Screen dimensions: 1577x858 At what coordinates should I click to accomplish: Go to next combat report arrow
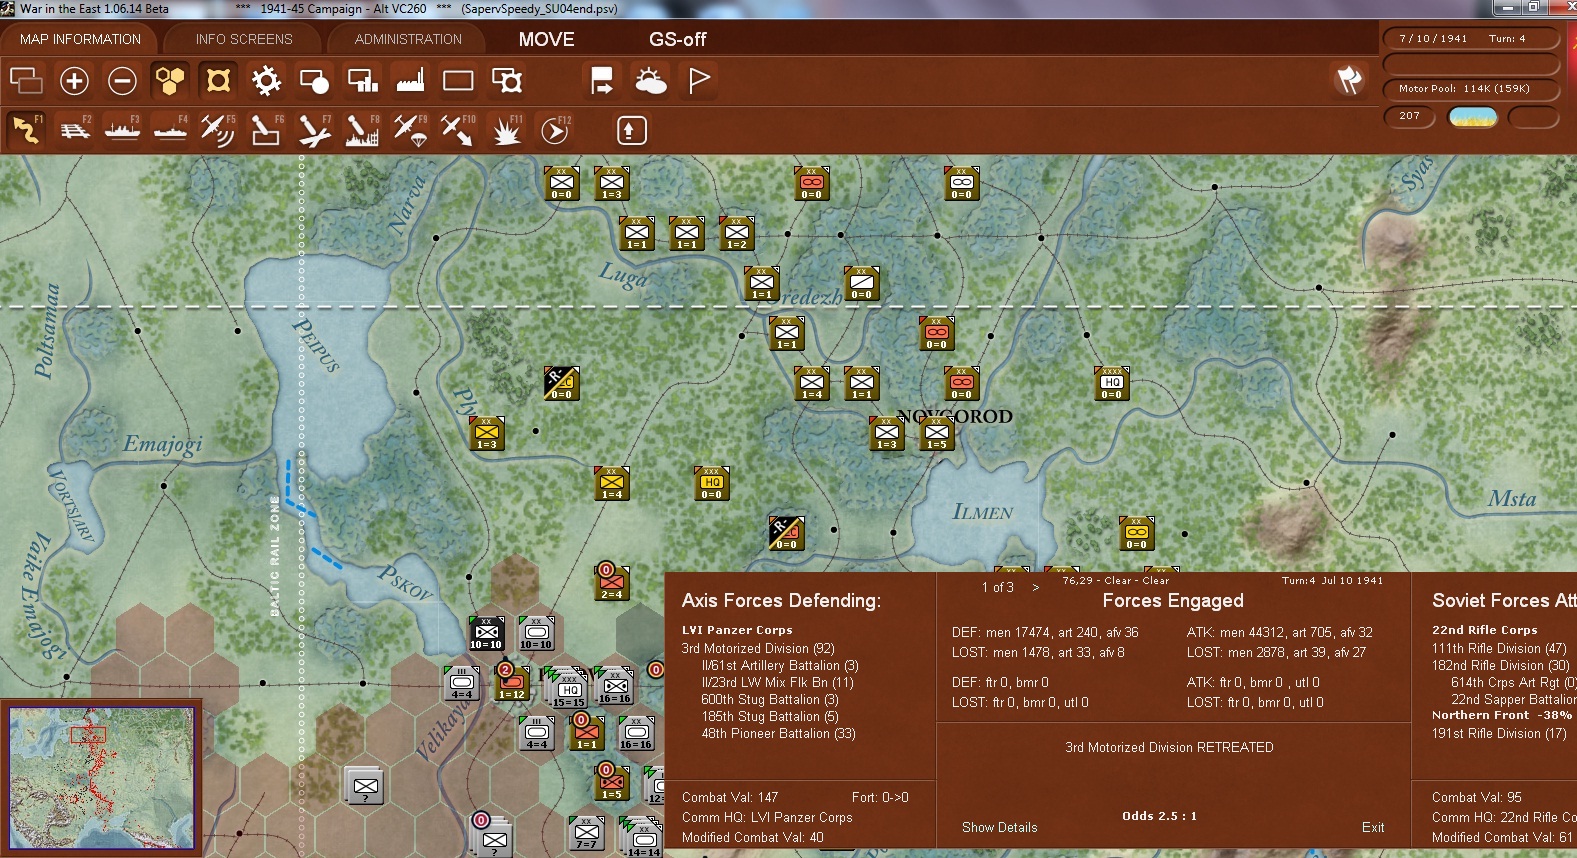pos(1035,587)
